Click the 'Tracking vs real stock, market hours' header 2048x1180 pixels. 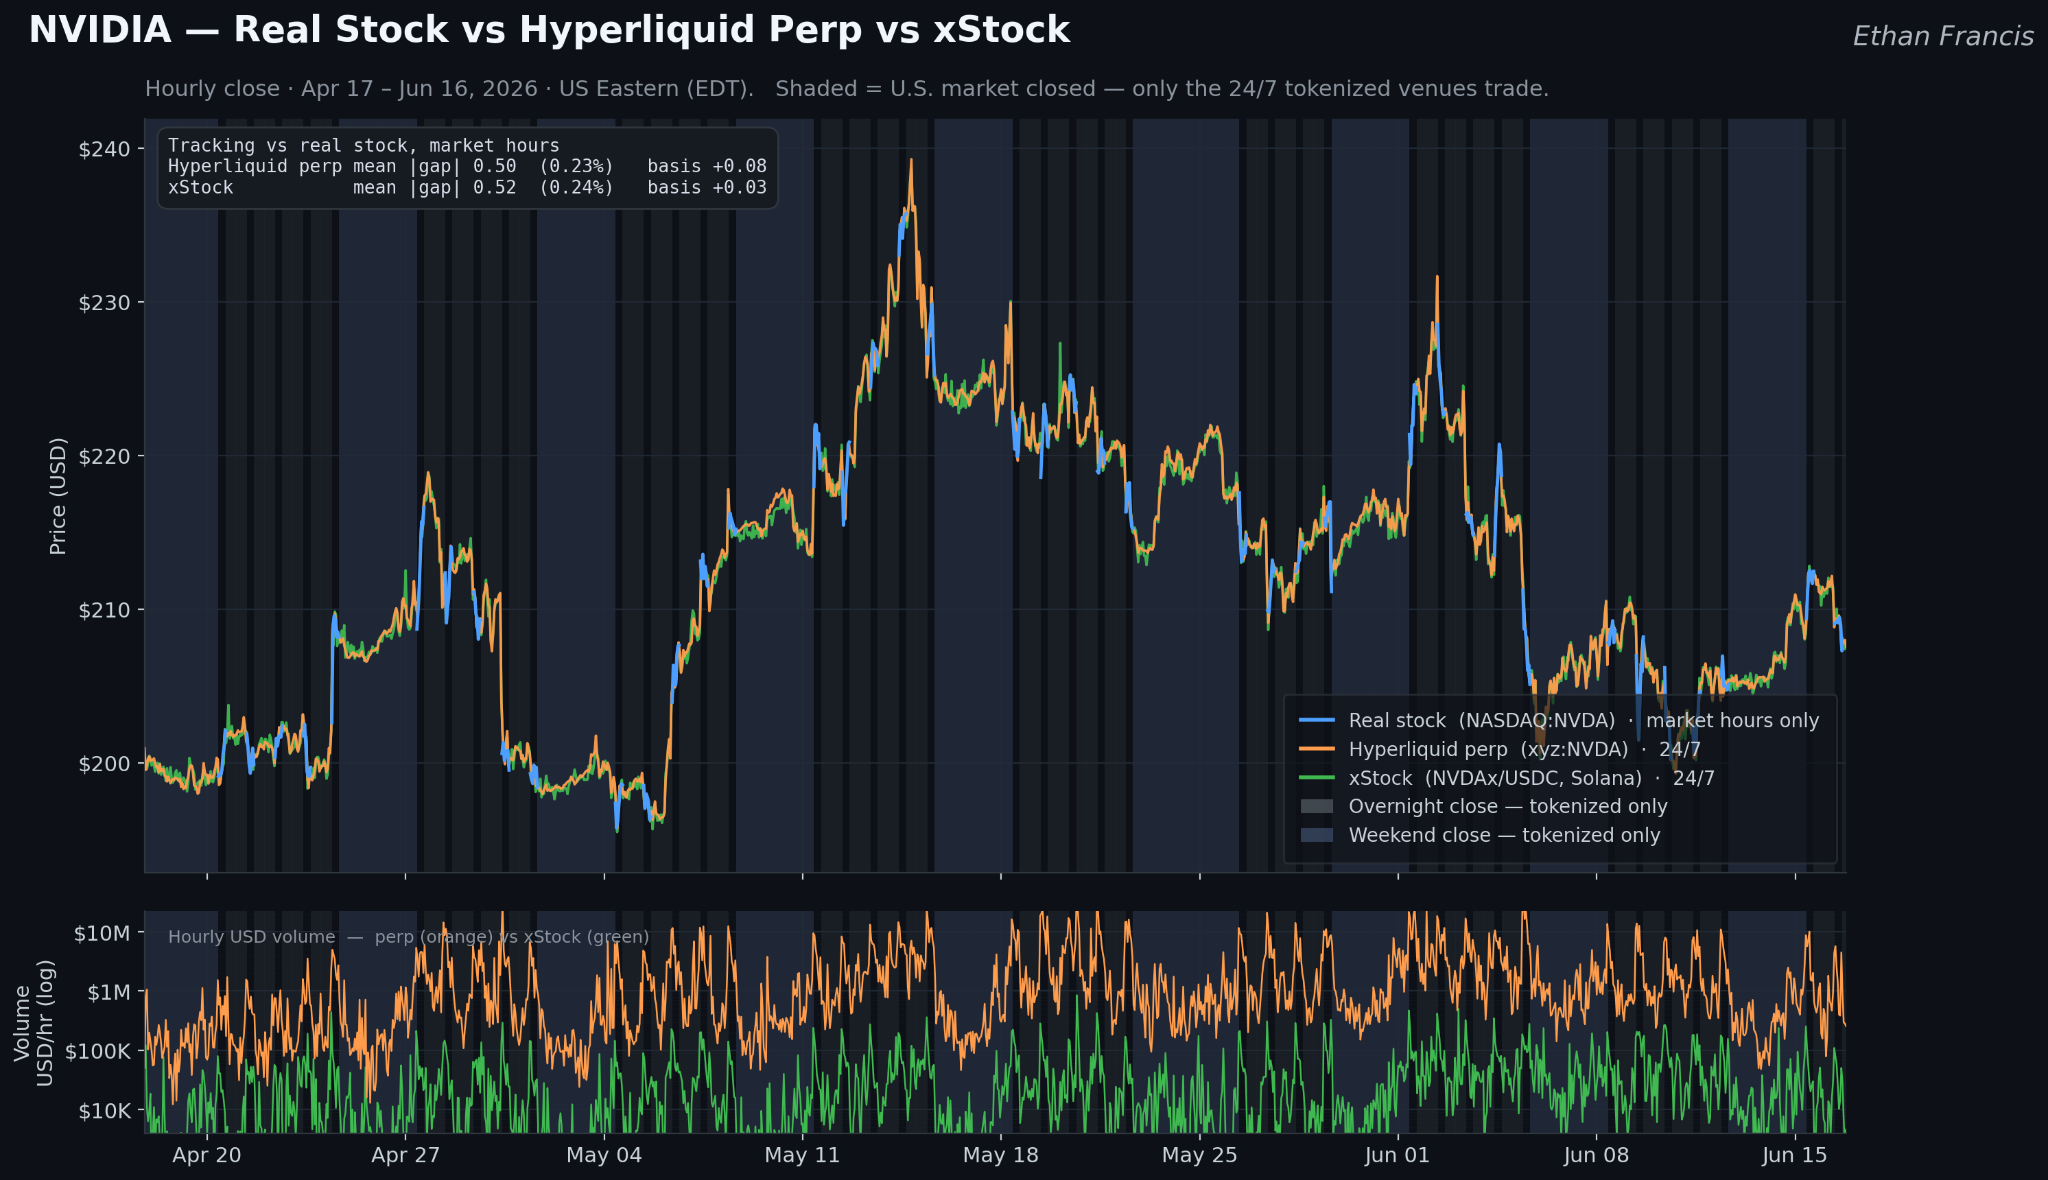click(x=364, y=145)
